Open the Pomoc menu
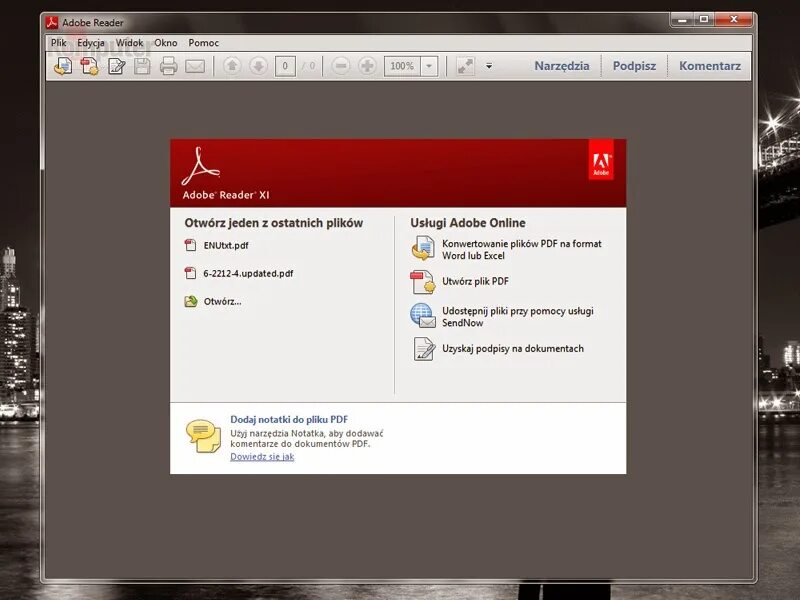The height and width of the screenshot is (600, 800). click(204, 43)
